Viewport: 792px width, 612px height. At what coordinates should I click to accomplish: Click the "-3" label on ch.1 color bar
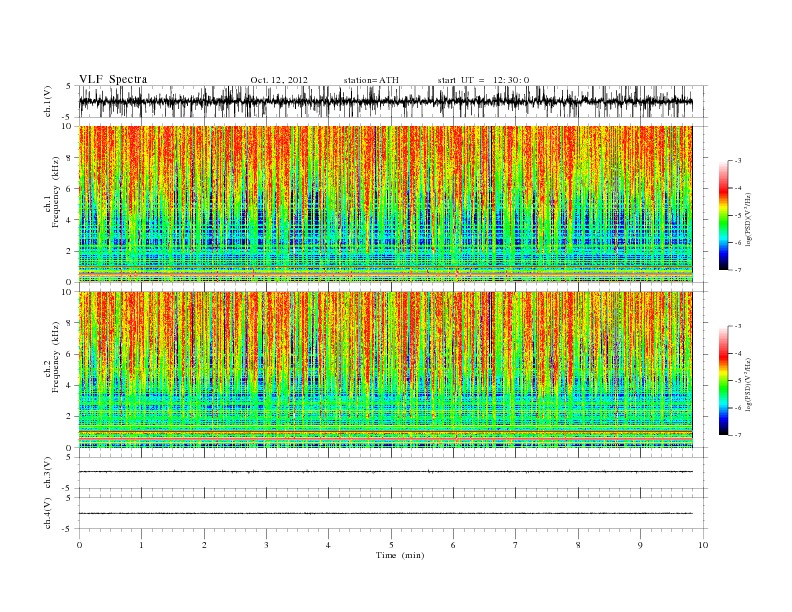coord(737,161)
